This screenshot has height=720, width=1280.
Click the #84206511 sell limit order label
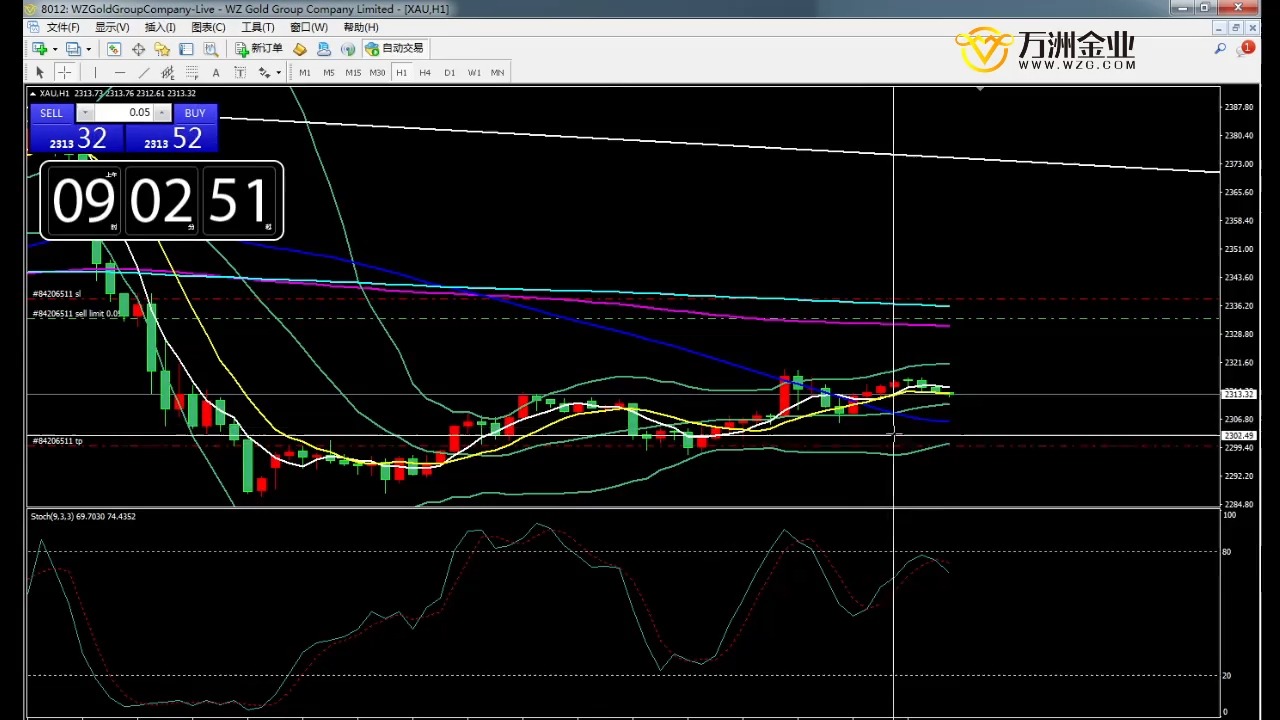[77, 313]
